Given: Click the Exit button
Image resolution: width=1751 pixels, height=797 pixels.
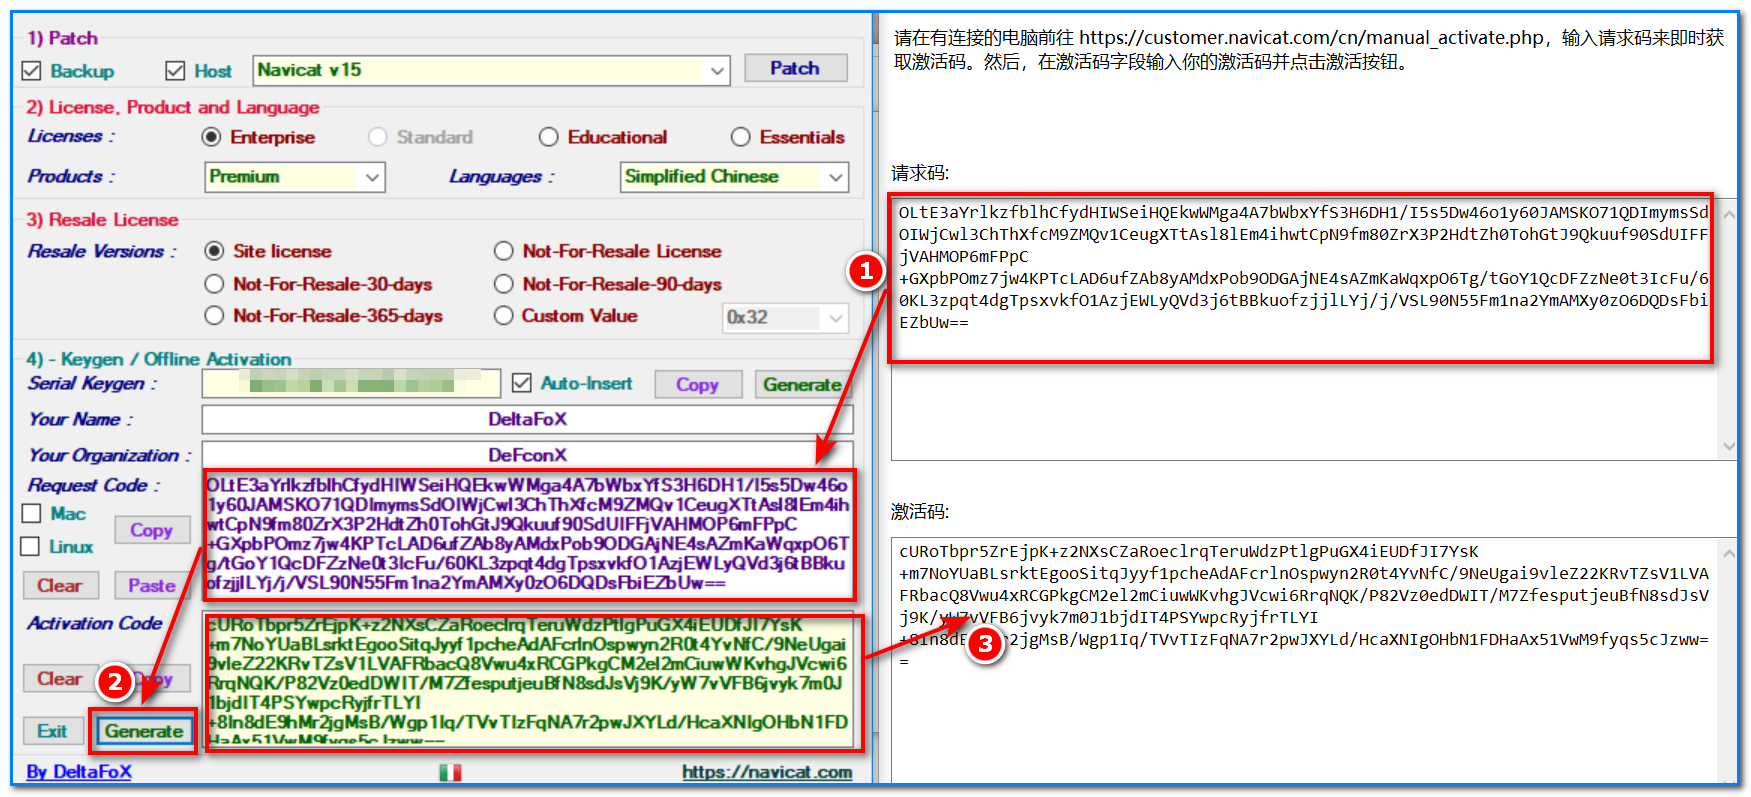Looking at the screenshot, I should click(53, 731).
